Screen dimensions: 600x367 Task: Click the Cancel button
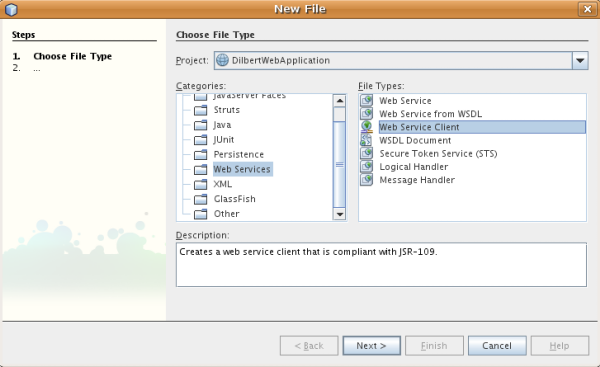(x=497, y=346)
